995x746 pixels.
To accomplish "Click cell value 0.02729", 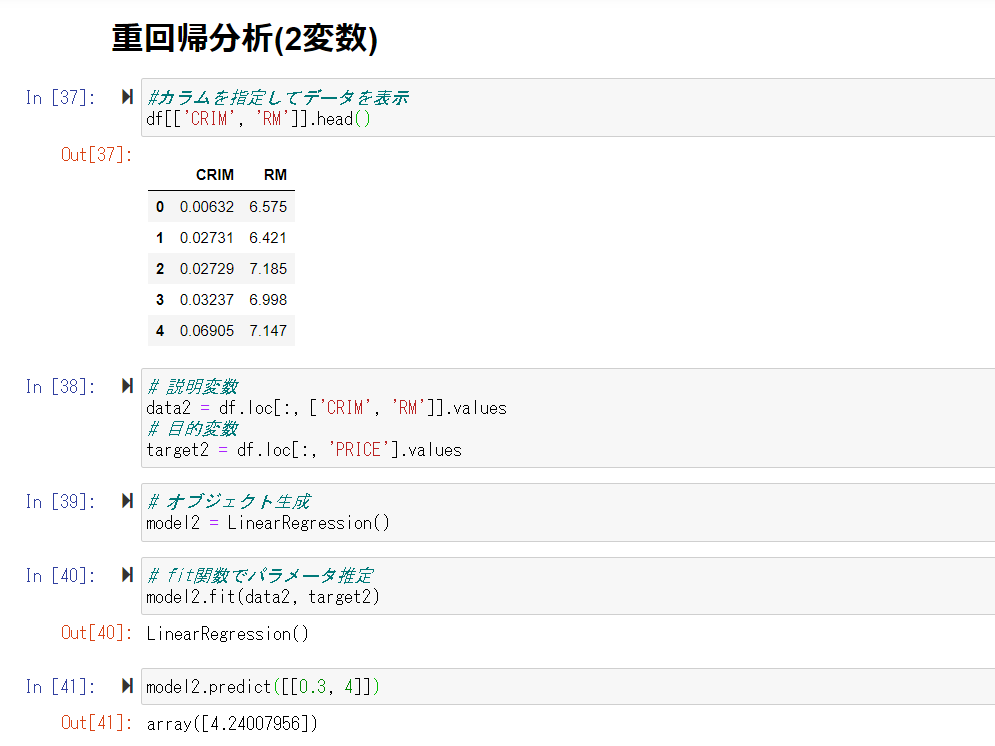I will pyautogui.click(x=207, y=269).
